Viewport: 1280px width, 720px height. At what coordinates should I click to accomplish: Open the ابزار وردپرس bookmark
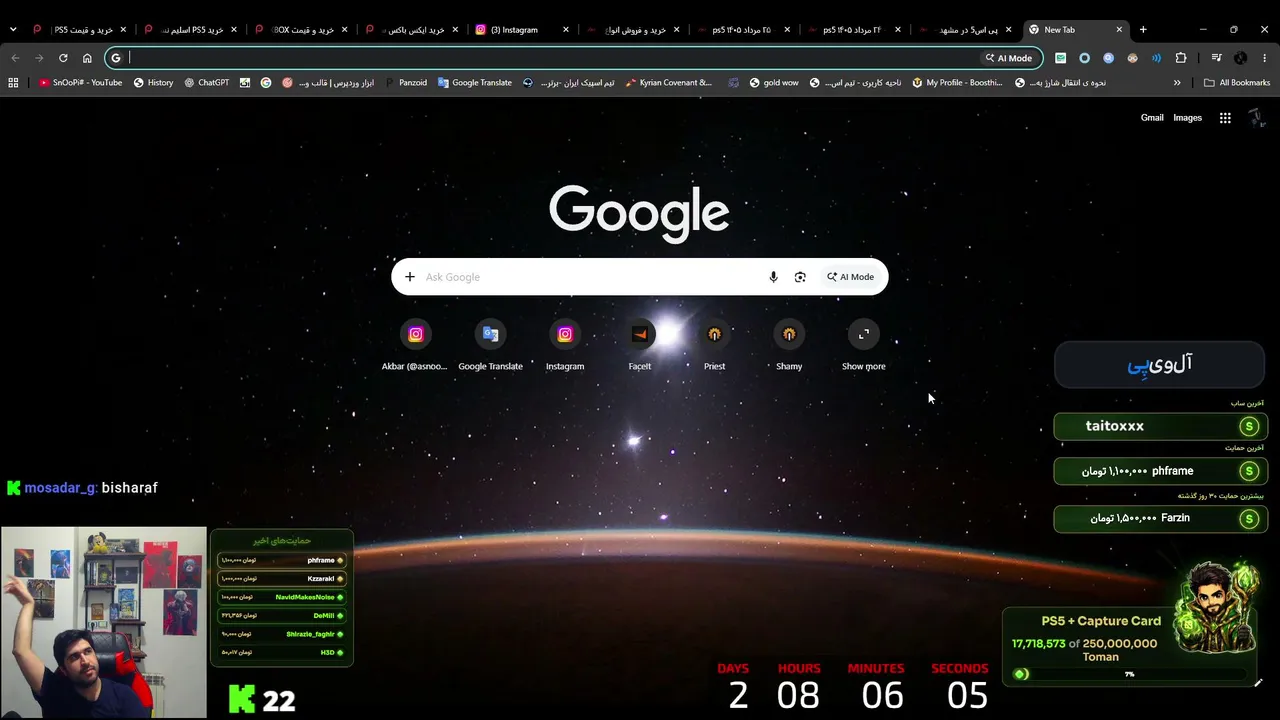click(x=328, y=83)
